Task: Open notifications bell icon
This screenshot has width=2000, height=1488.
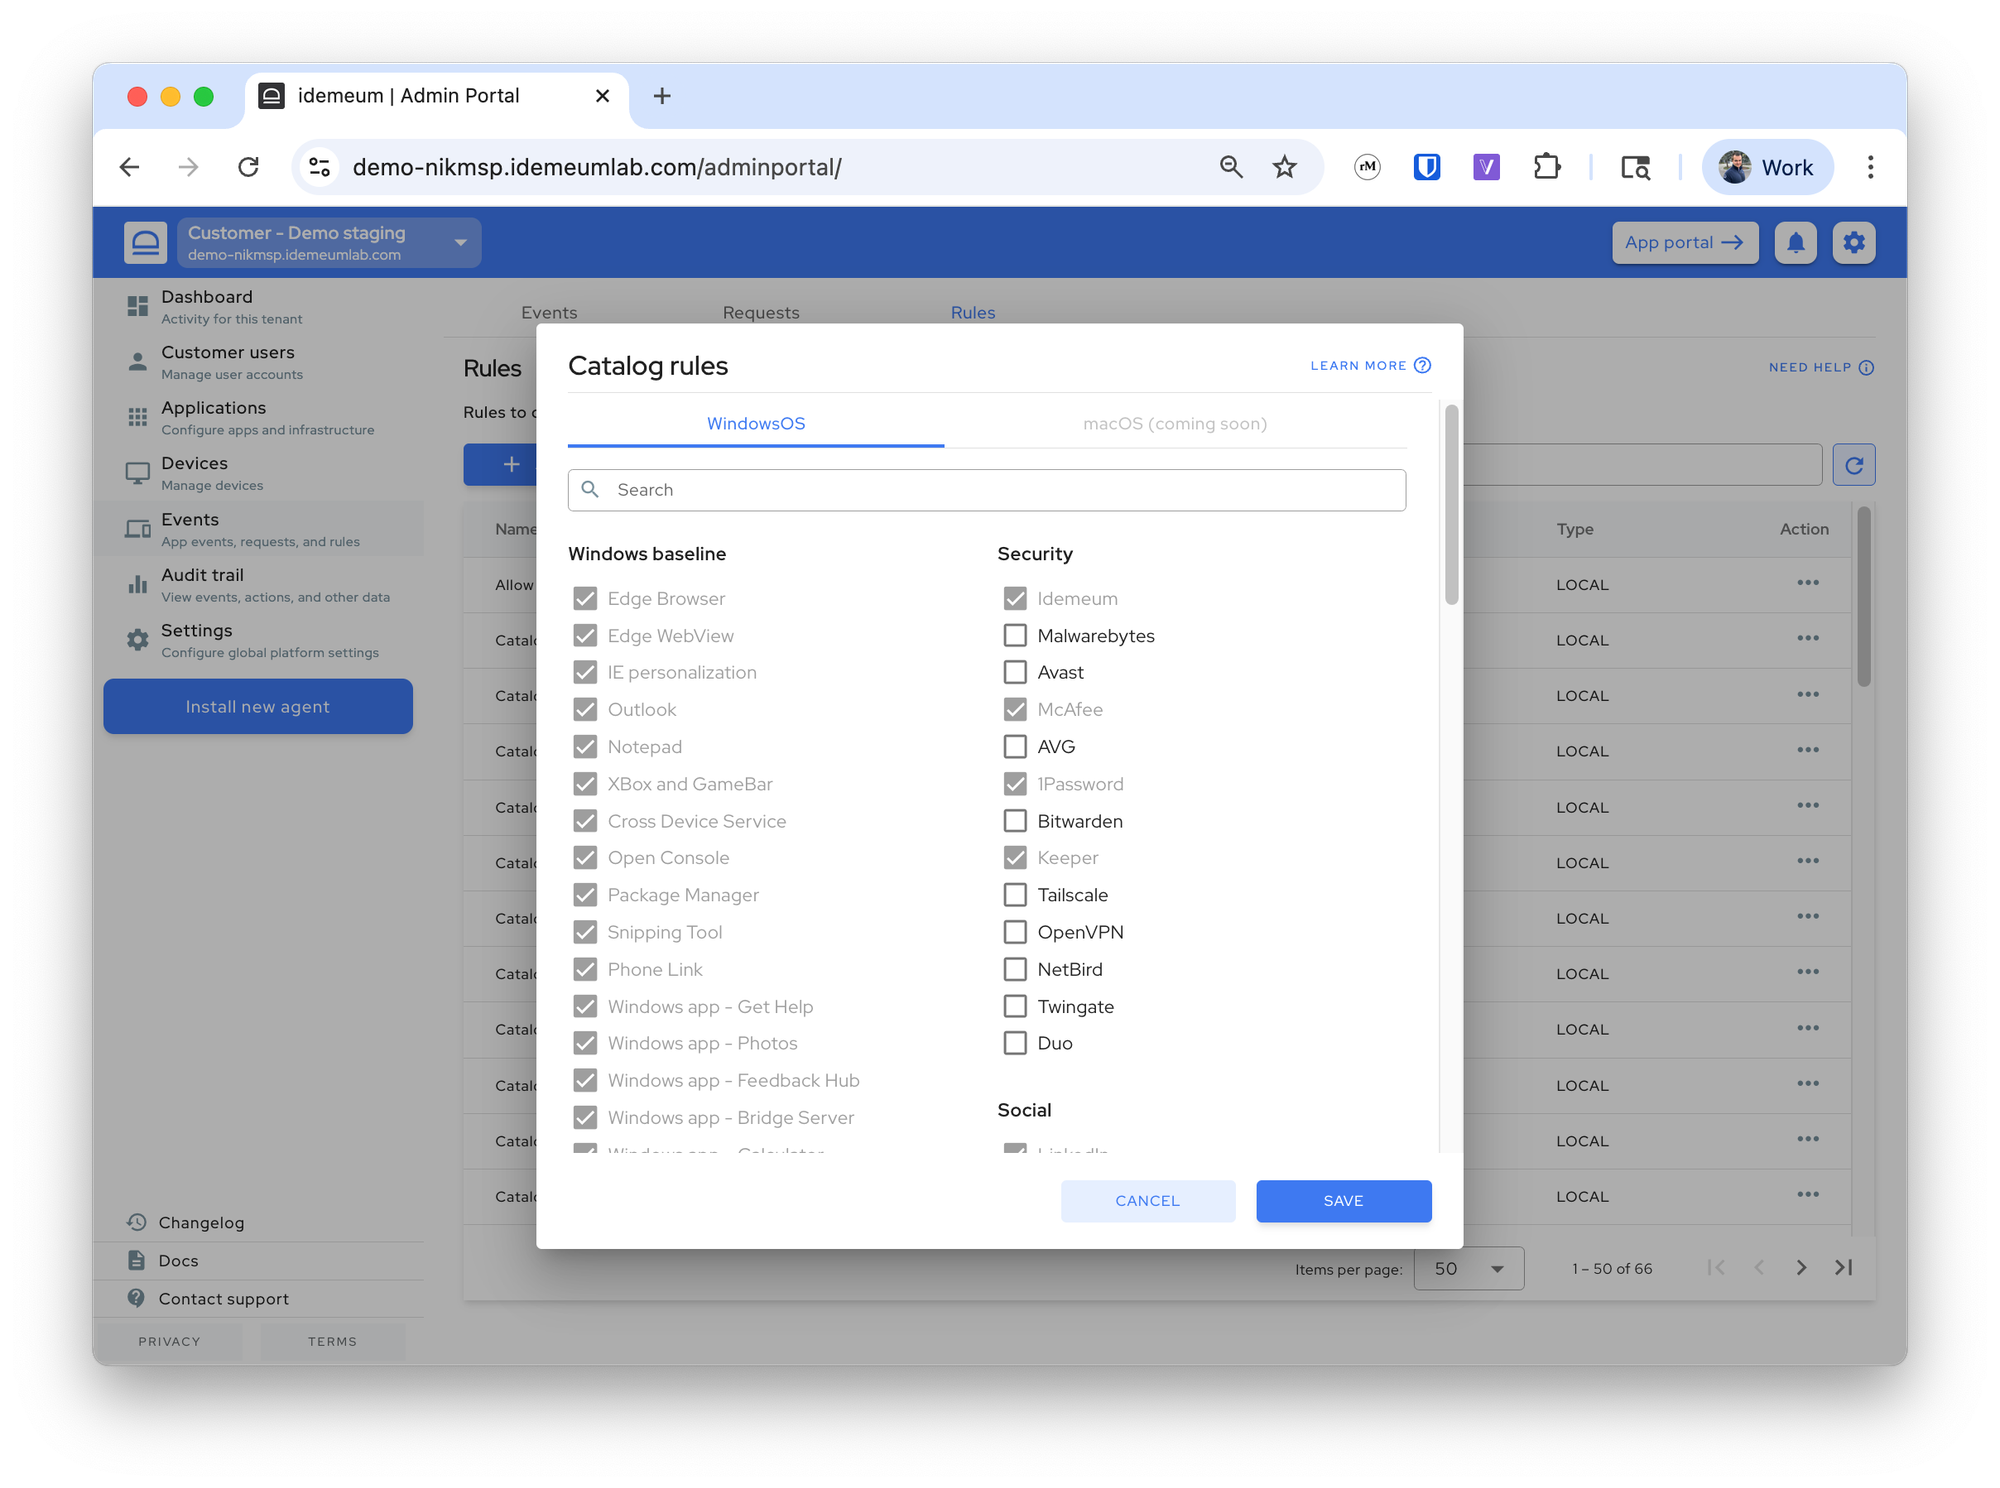Action: pos(1796,243)
